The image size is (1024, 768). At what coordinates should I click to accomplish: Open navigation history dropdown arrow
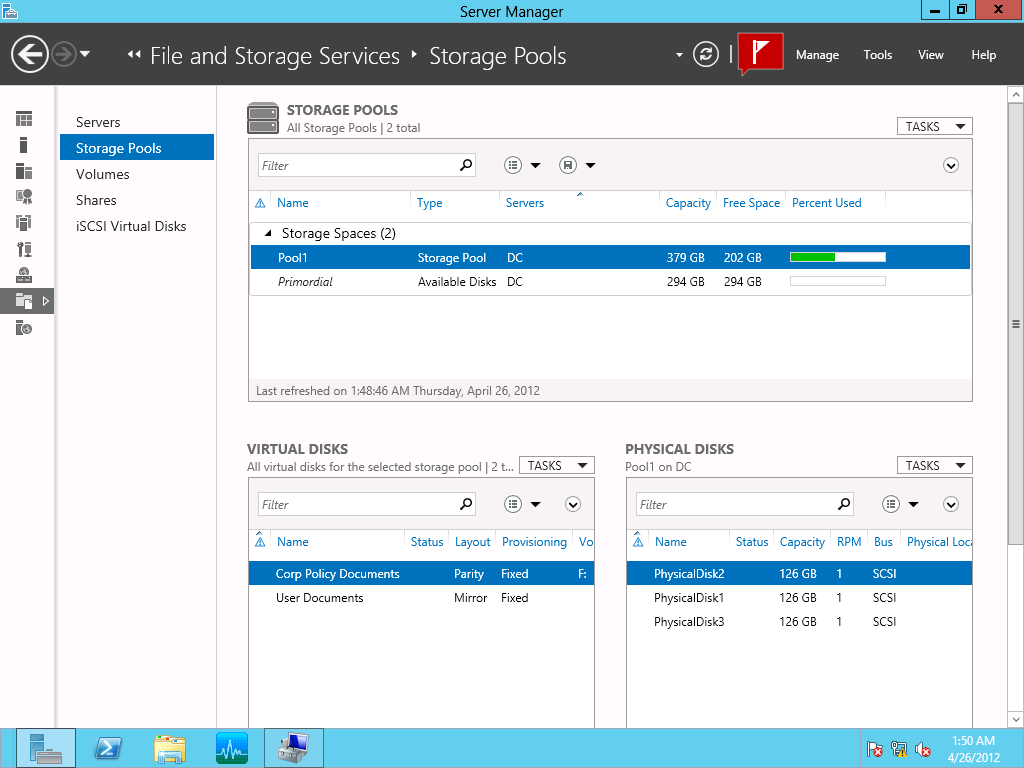(85, 54)
